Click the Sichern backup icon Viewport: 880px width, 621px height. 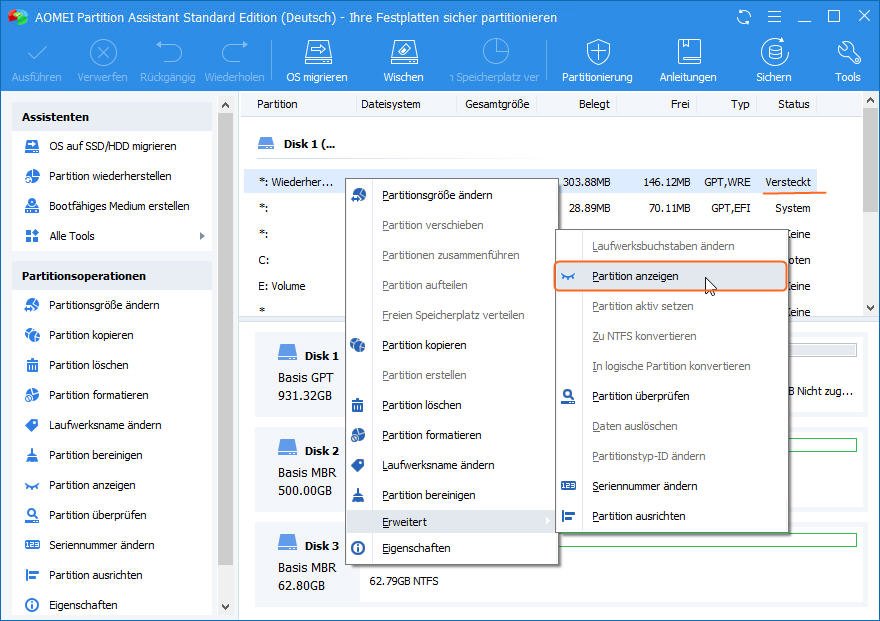(x=774, y=52)
